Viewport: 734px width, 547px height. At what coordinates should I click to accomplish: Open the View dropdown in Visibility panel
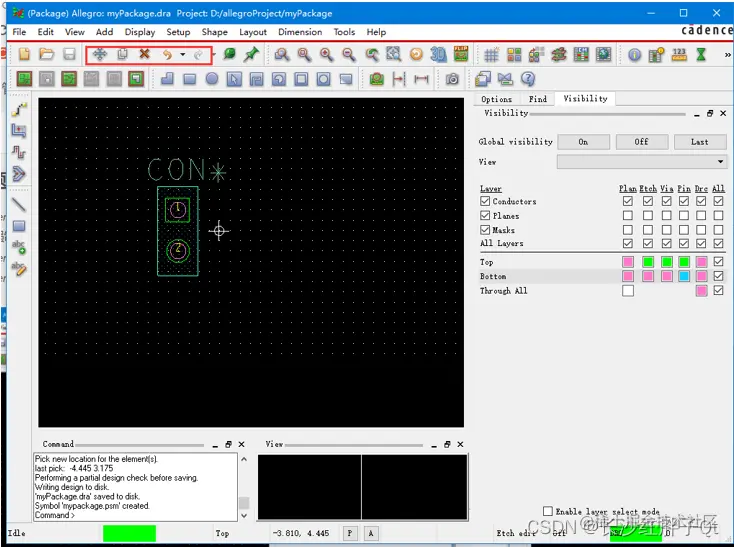pyautogui.click(x=642, y=162)
